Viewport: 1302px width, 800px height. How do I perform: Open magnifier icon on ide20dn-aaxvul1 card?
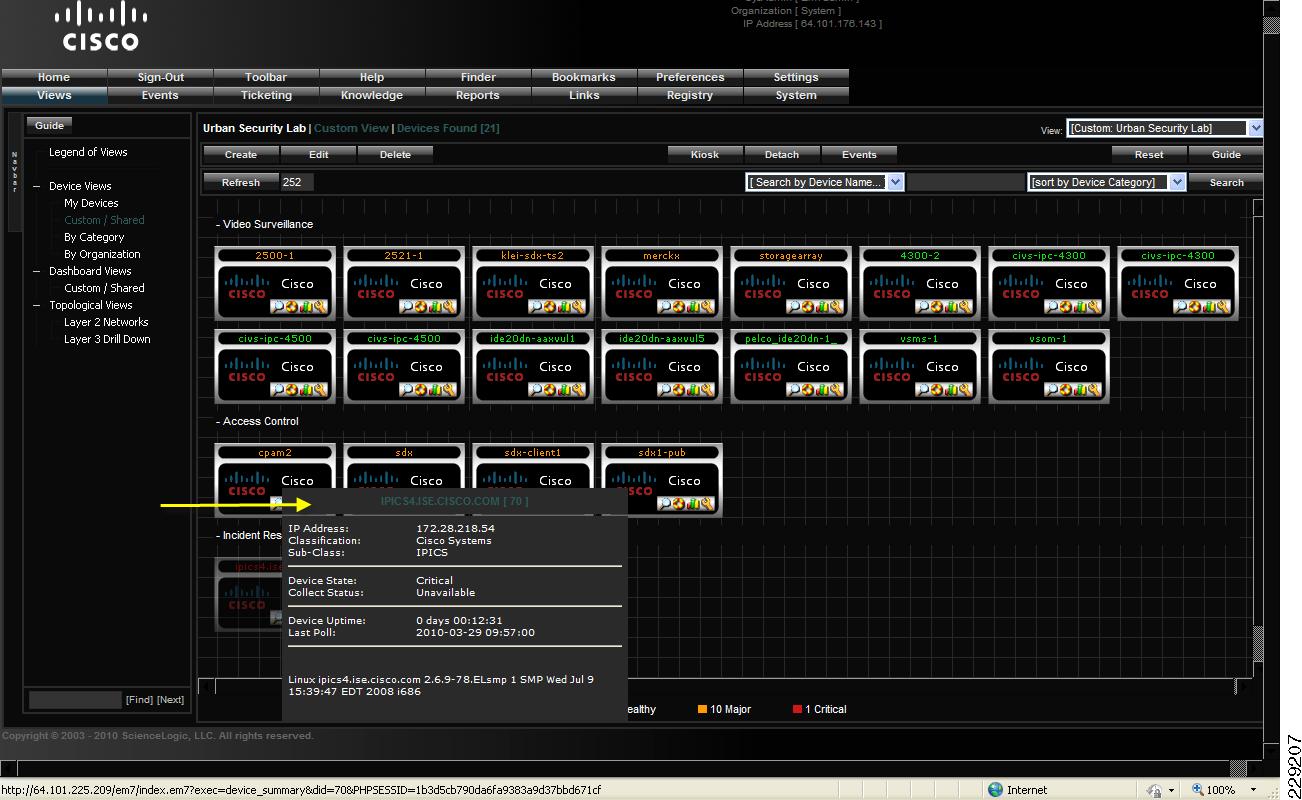(536, 389)
